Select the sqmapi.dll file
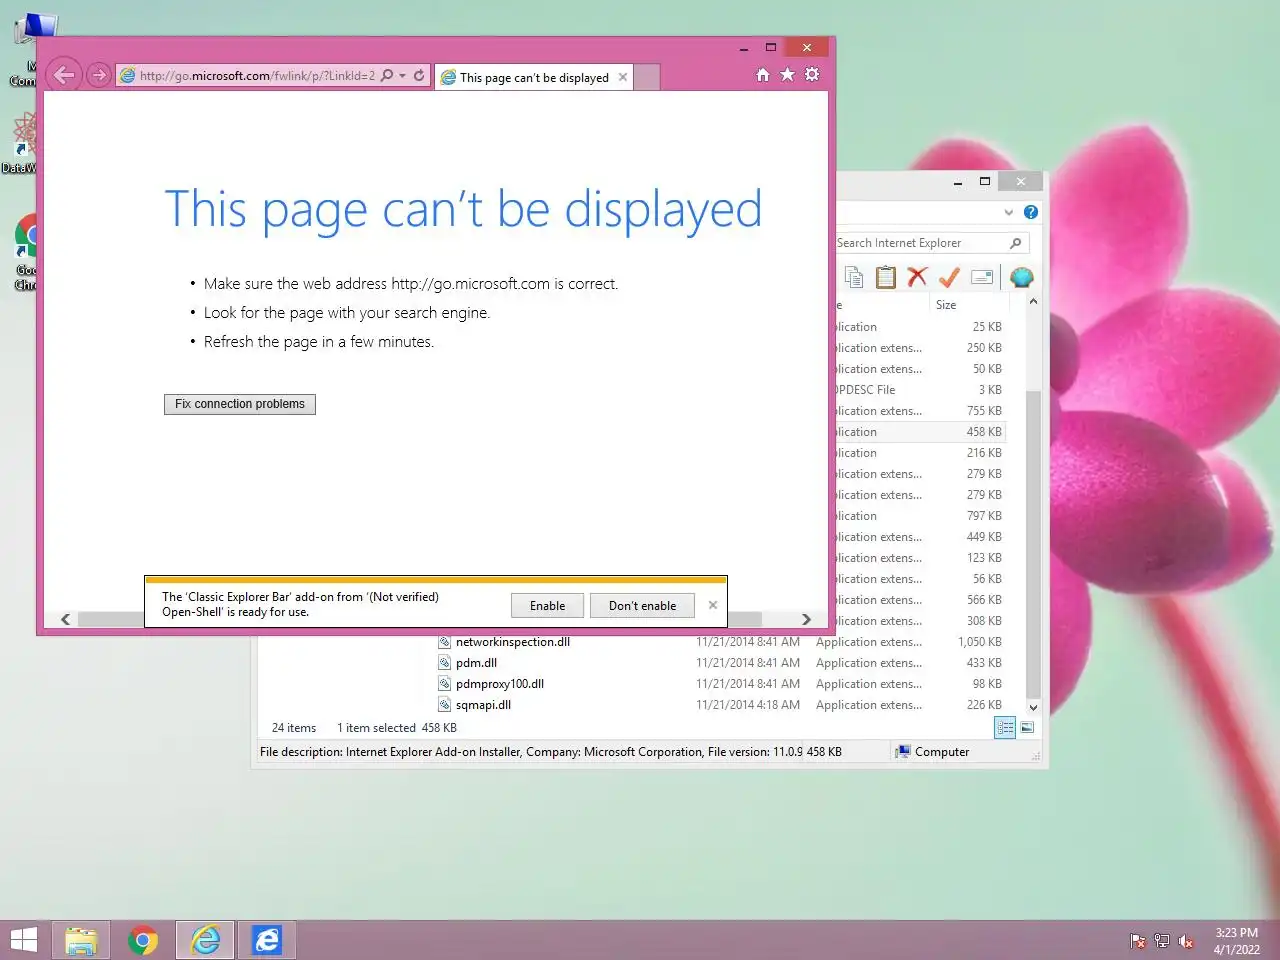The image size is (1280, 960). (484, 705)
